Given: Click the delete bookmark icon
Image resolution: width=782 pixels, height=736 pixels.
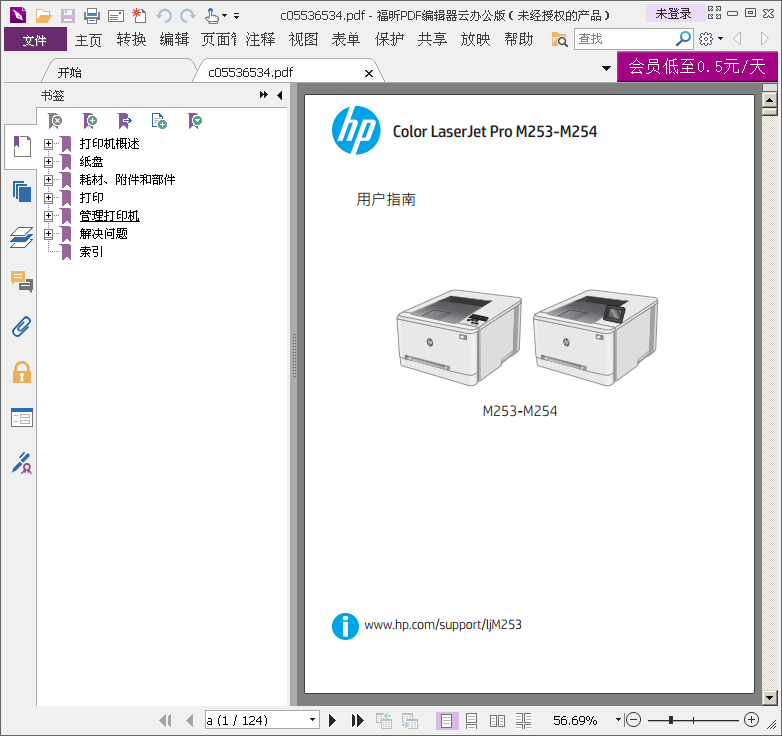Looking at the screenshot, I should pyautogui.click(x=55, y=121).
